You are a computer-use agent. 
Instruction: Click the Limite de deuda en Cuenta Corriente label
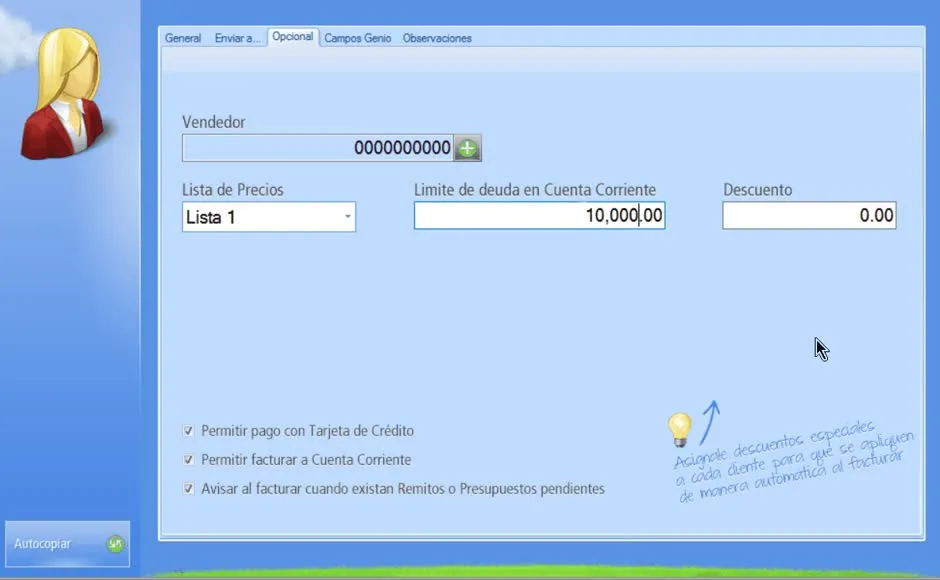pyautogui.click(x=535, y=190)
